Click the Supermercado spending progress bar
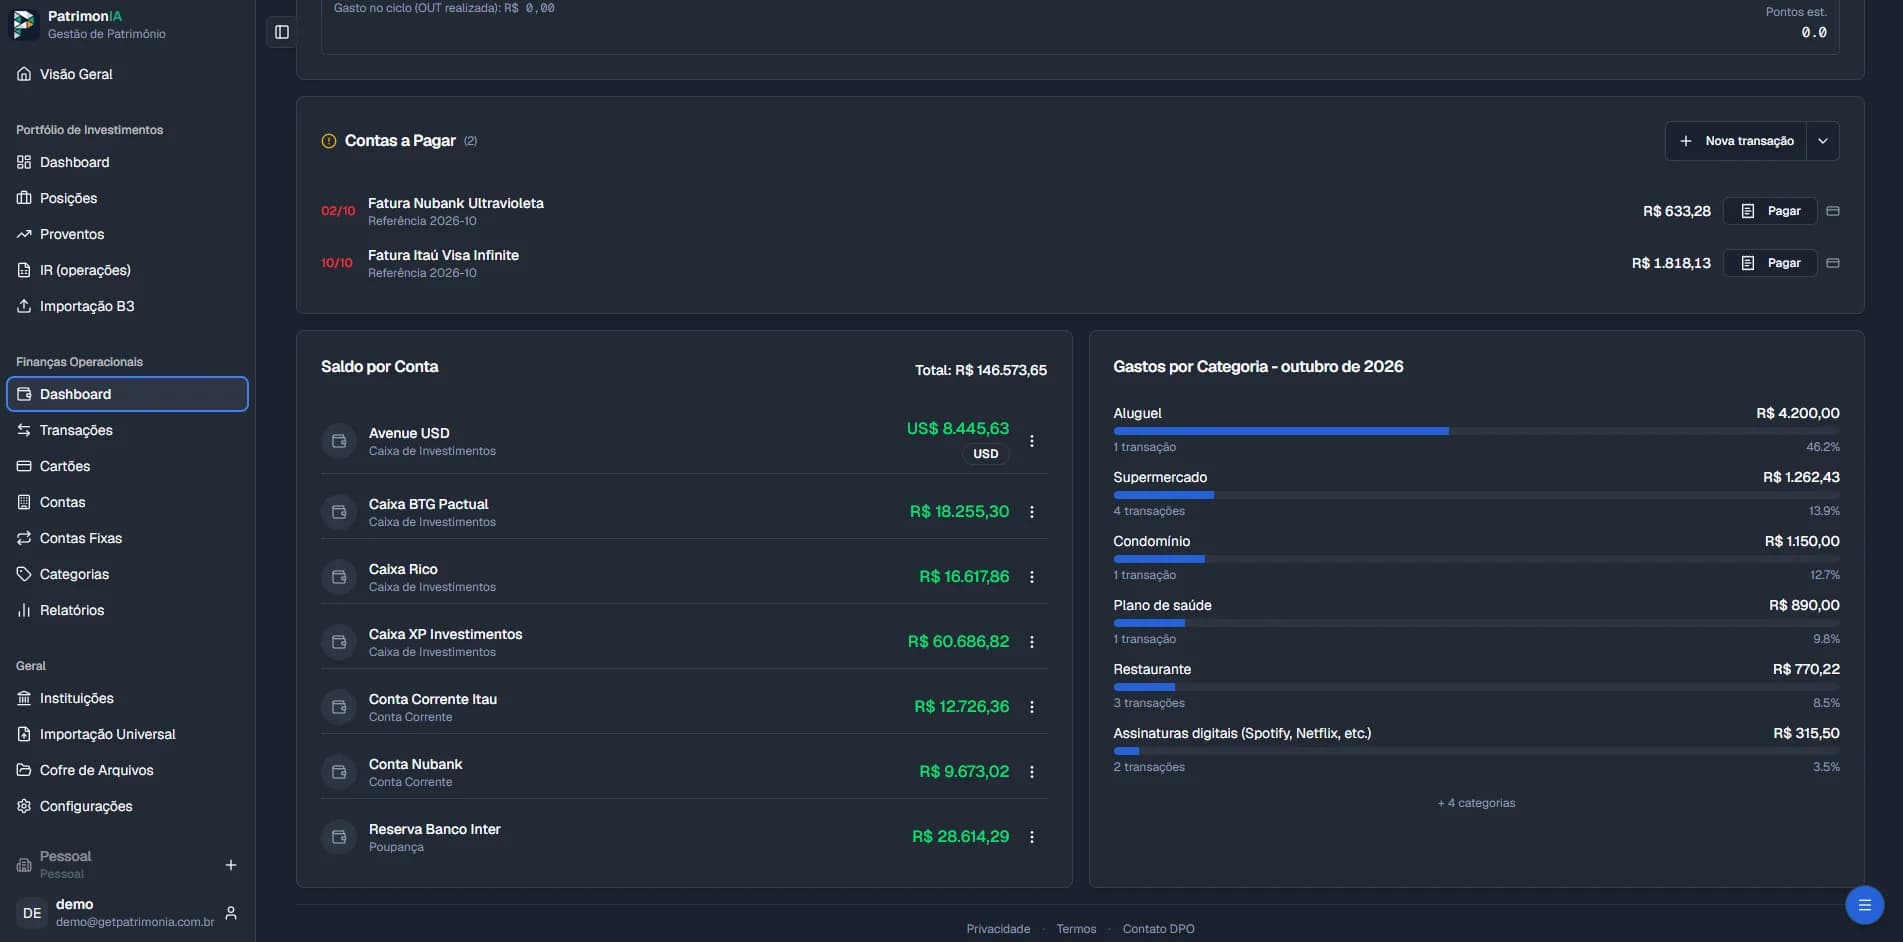The height and width of the screenshot is (942, 1903). [x=1476, y=495]
